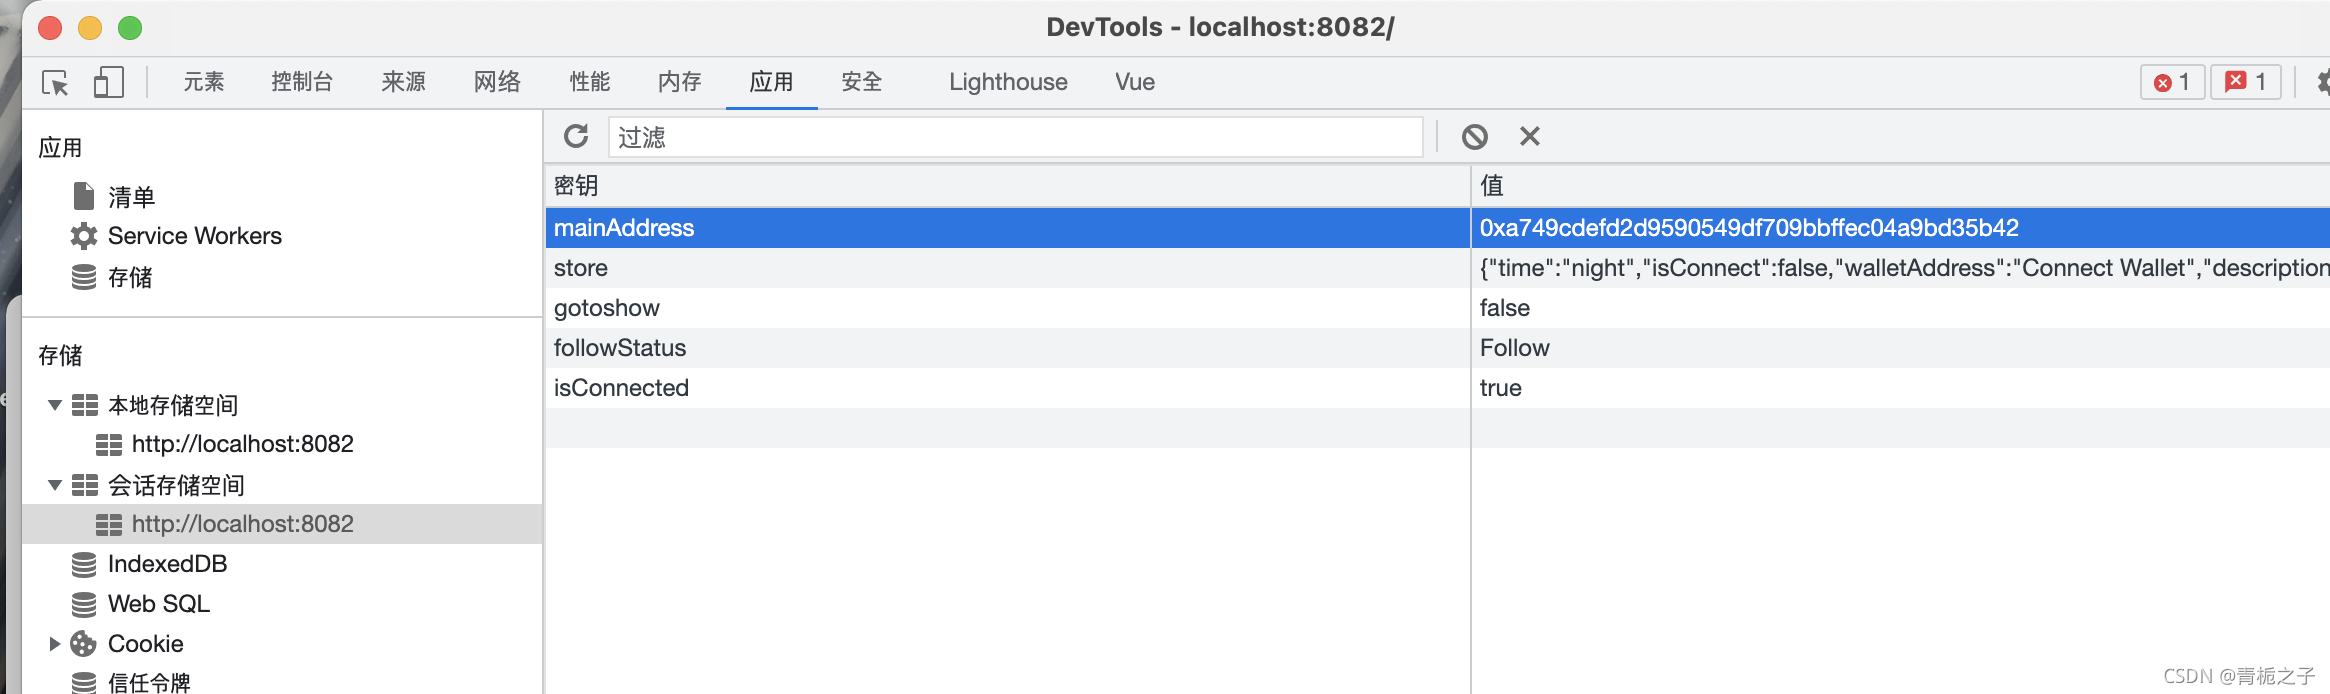Click the inspect element picker icon

[55, 82]
